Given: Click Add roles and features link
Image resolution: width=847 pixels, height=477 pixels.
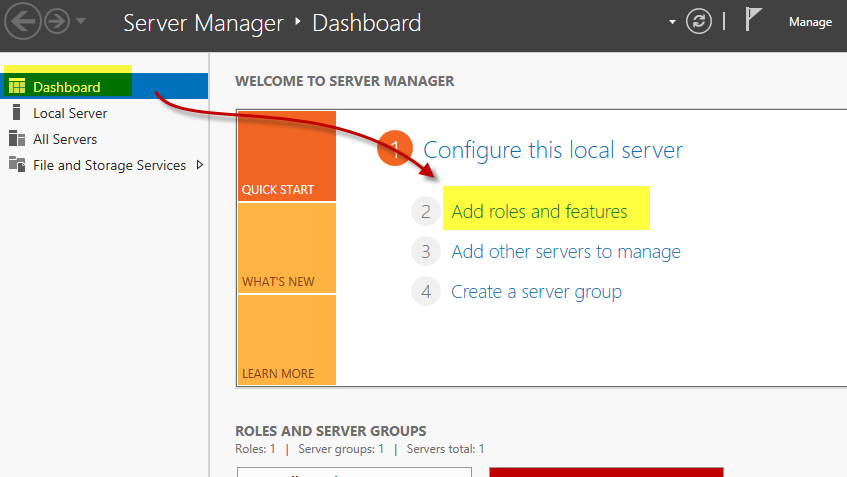Looking at the screenshot, I should (x=539, y=211).
